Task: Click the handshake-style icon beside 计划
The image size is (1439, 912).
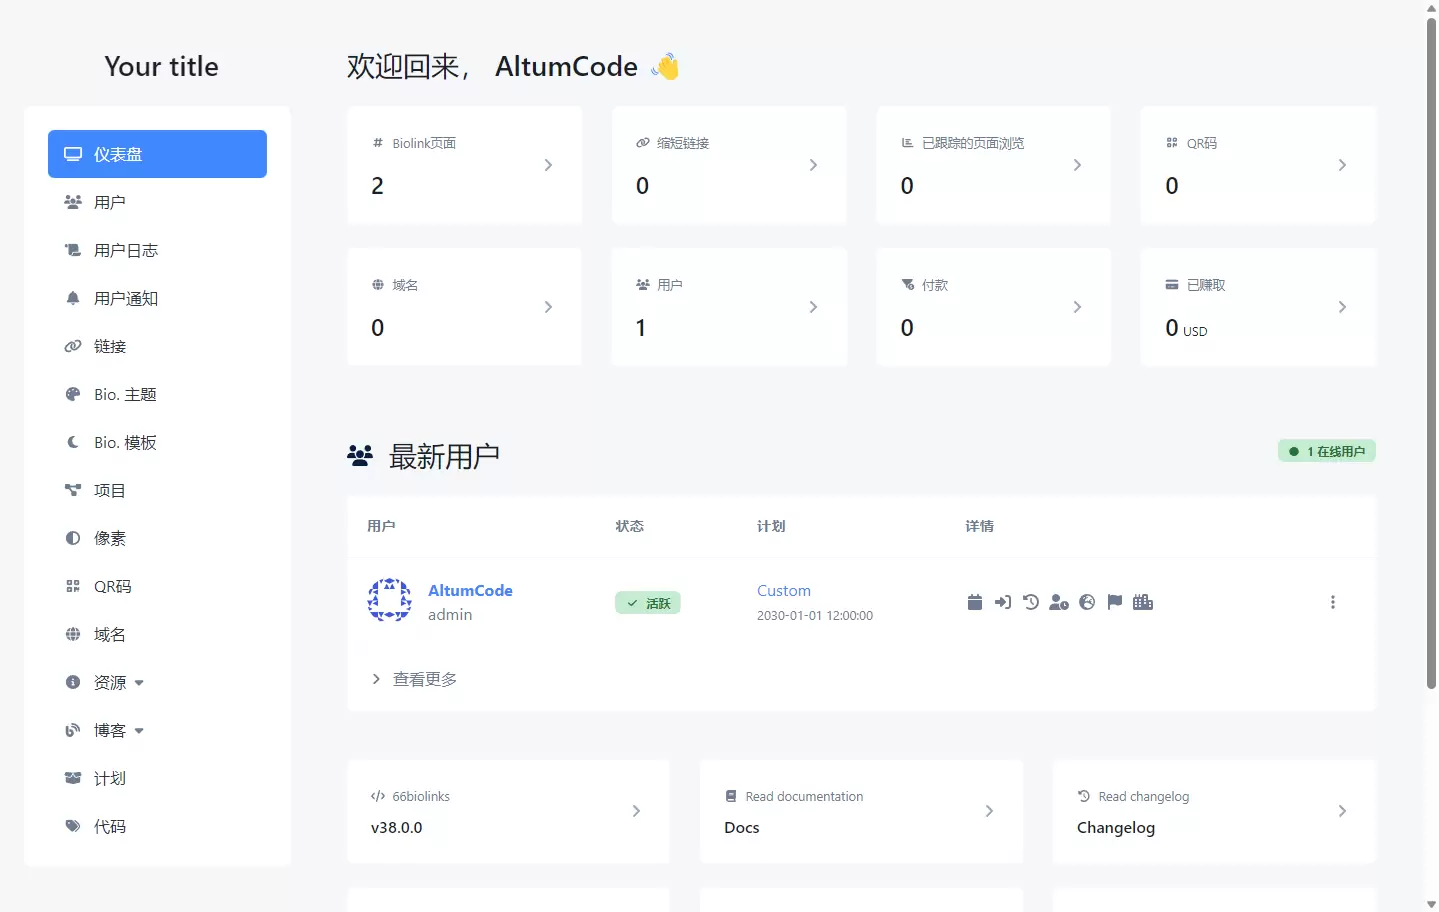Action: (x=73, y=778)
